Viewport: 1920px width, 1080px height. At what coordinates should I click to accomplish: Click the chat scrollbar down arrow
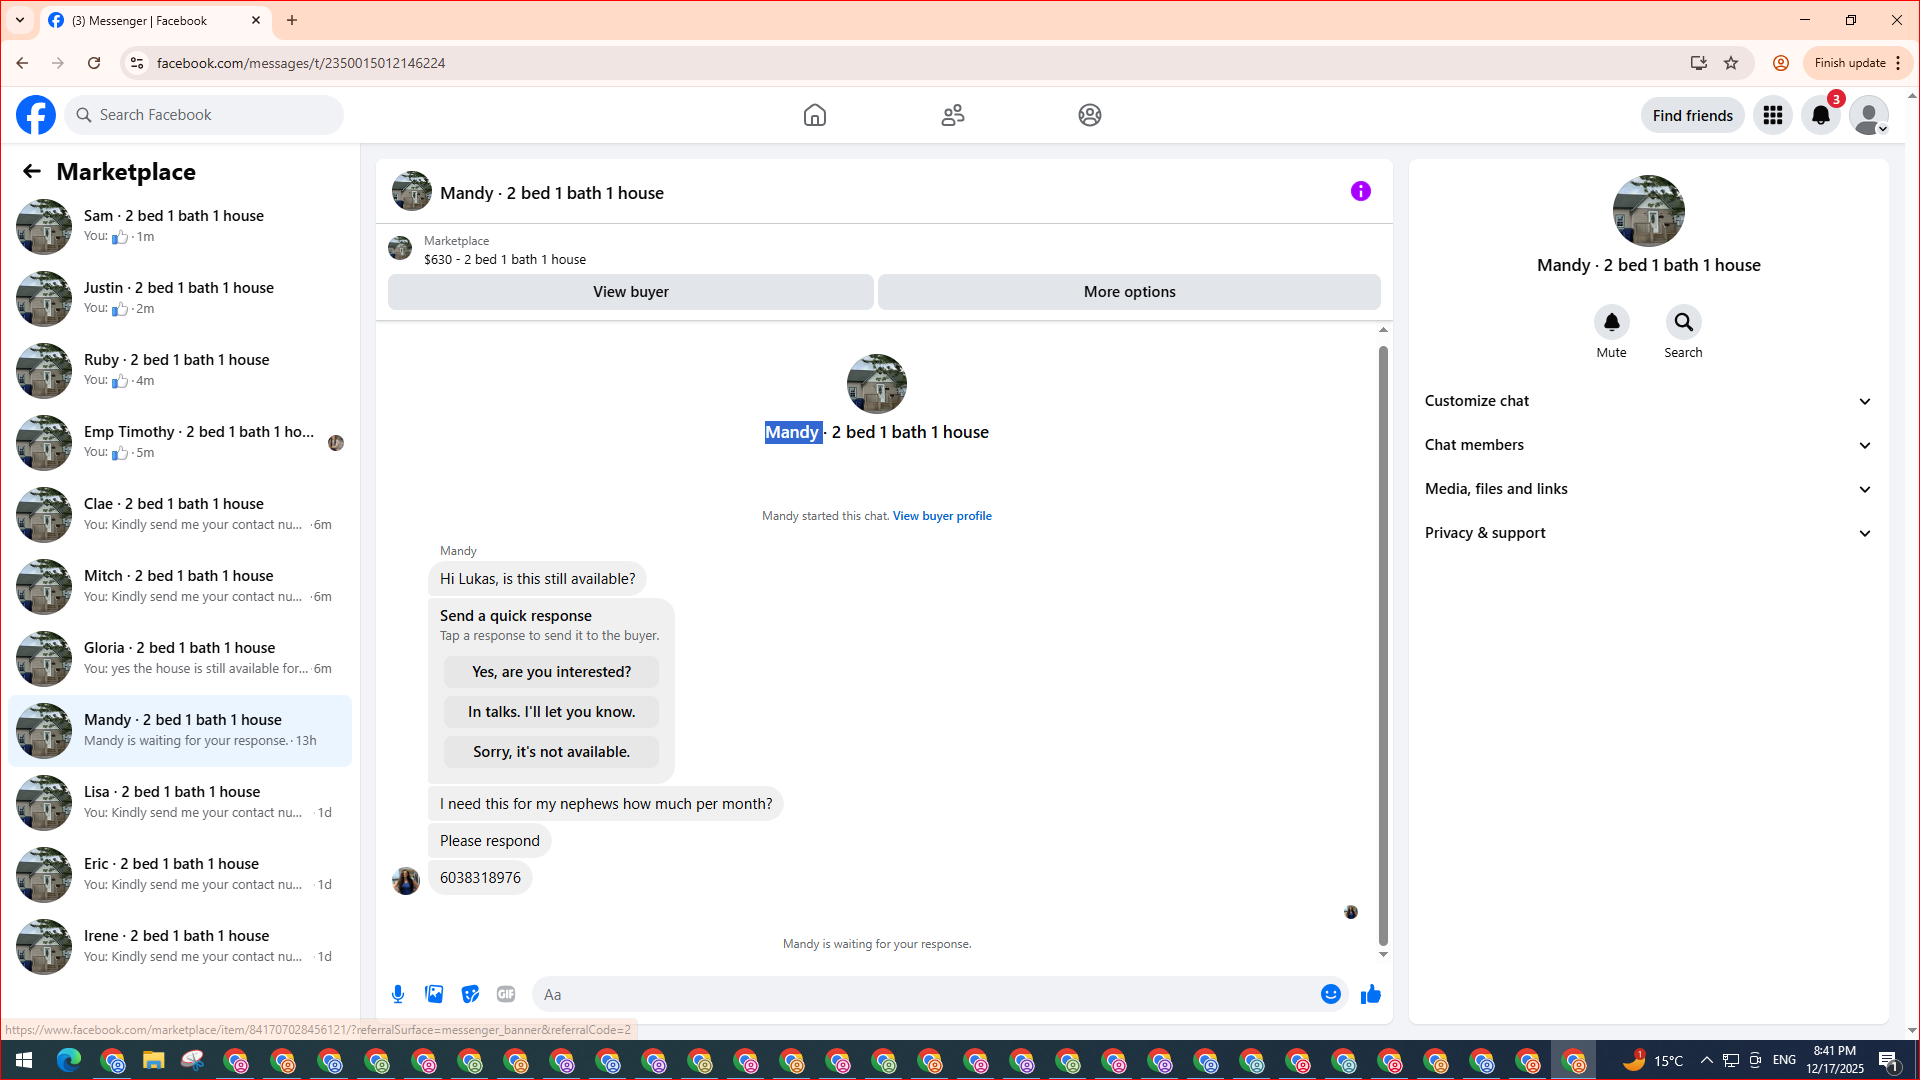pyautogui.click(x=1383, y=955)
